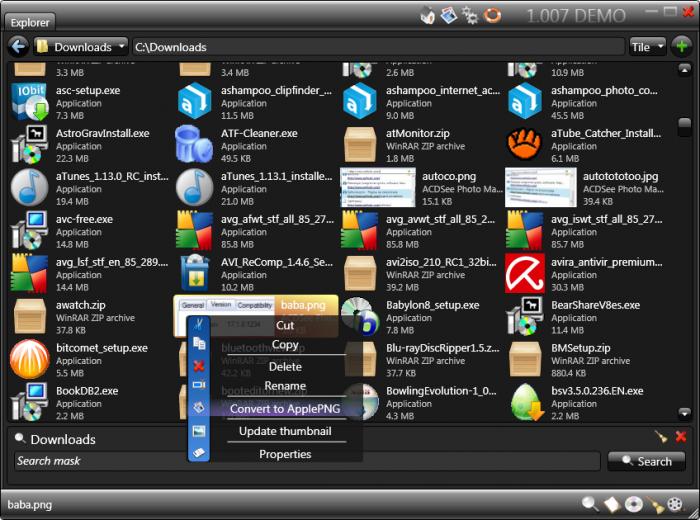Screen dimensions: 700x520
Task: Click the fox mascot icon in title bar
Action: click(x=428, y=16)
